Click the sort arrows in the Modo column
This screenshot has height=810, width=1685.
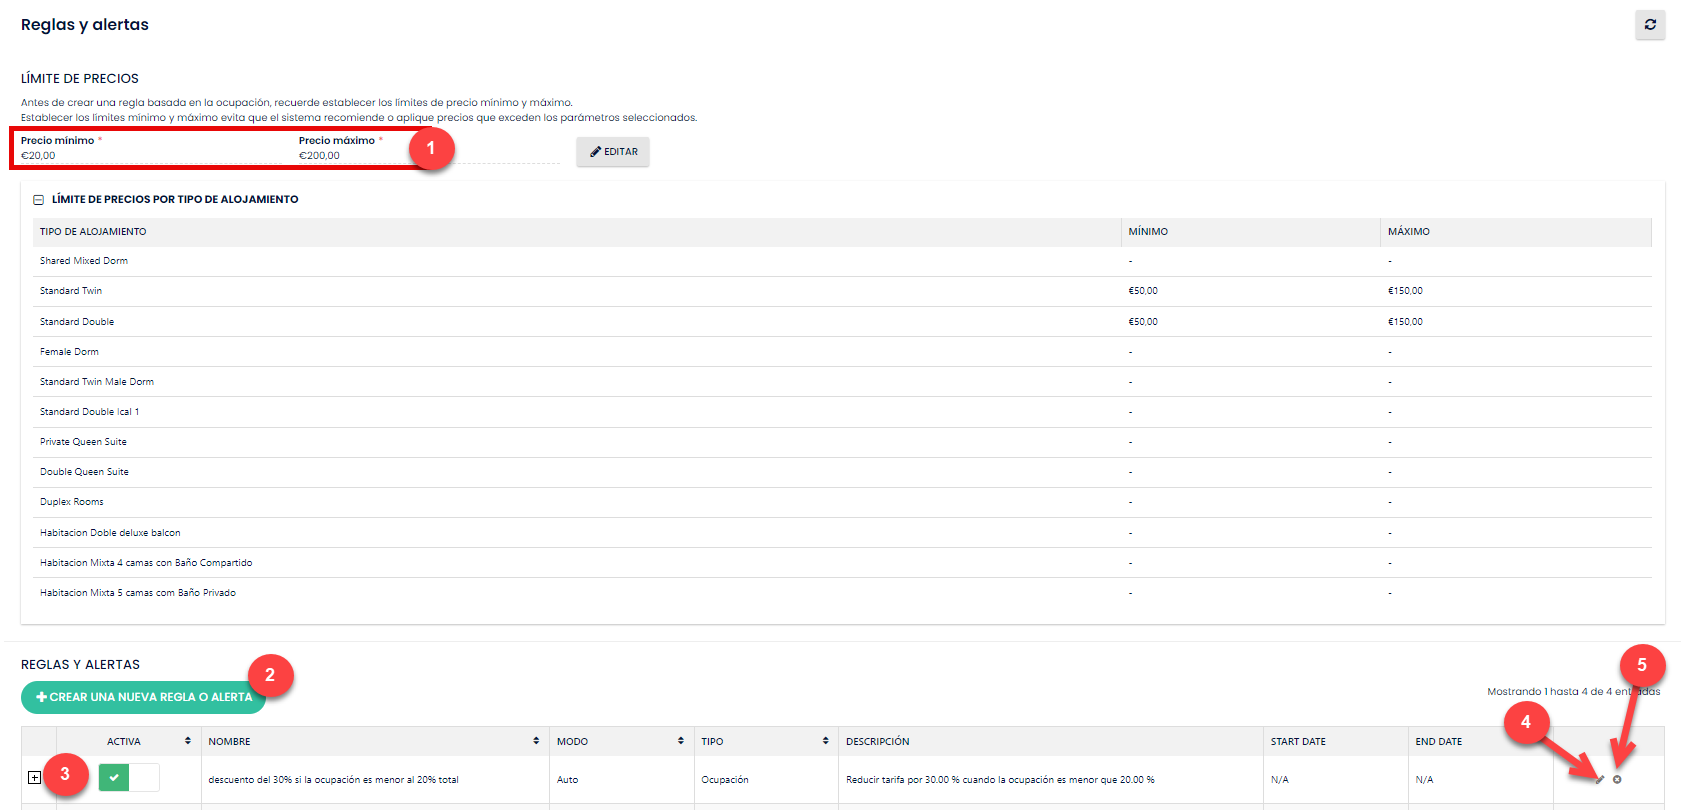point(681,741)
